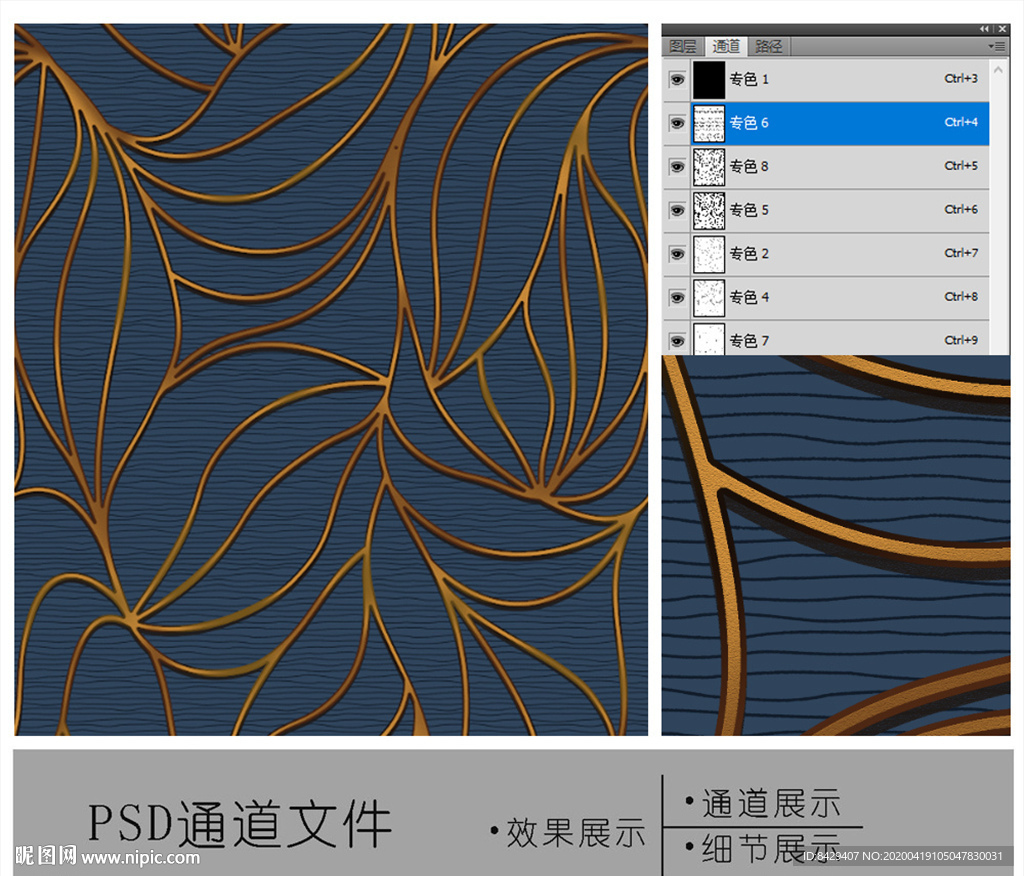Viewport: 1024px width, 876px height.
Task: Select the highlighted 专色 6 channel name
Action: [x=749, y=123]
